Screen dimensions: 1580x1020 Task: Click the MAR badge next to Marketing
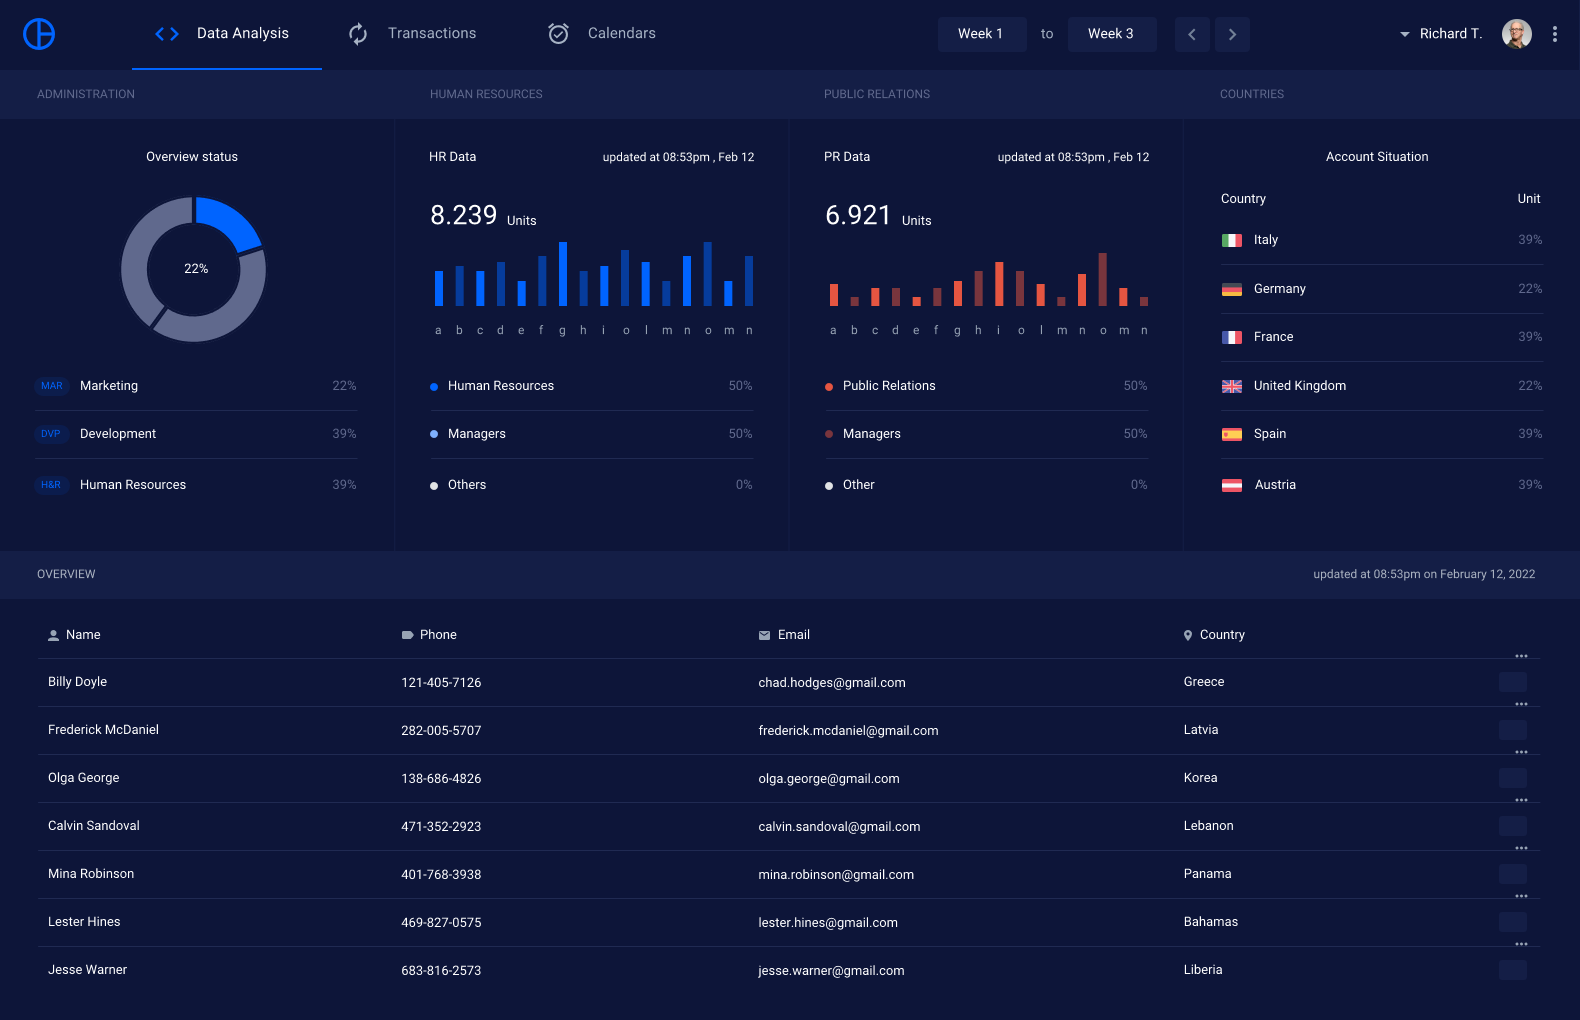pyautogui.click(x=52, y=386)
